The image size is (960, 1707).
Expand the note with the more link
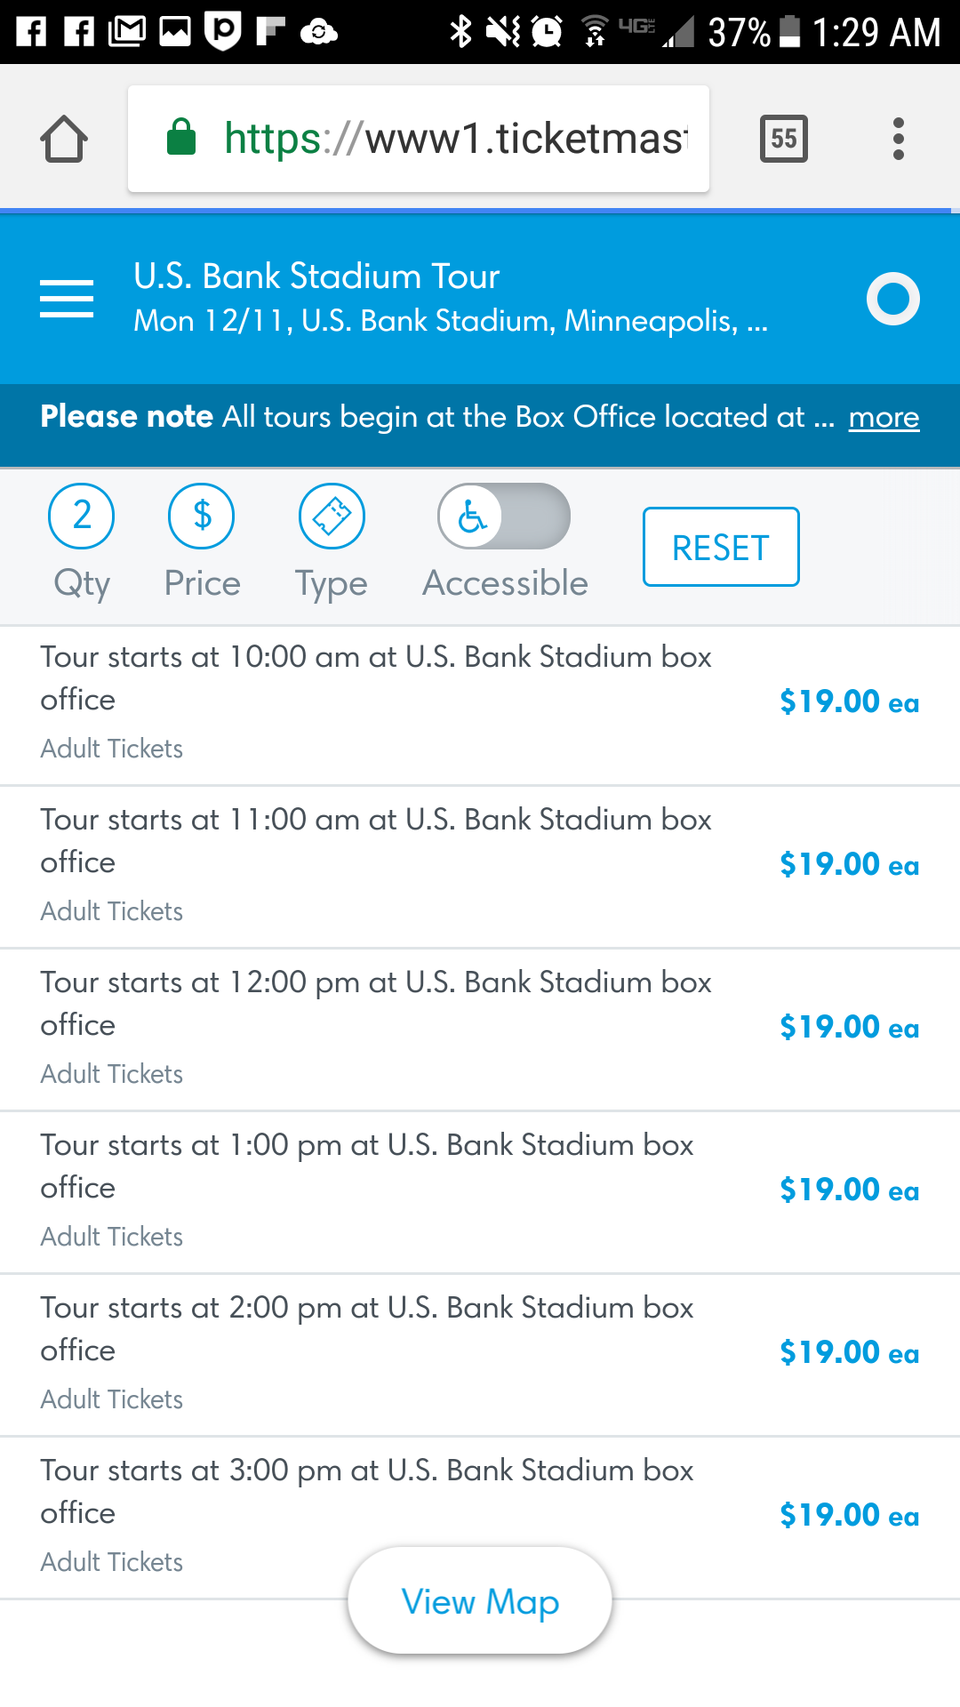883,417
